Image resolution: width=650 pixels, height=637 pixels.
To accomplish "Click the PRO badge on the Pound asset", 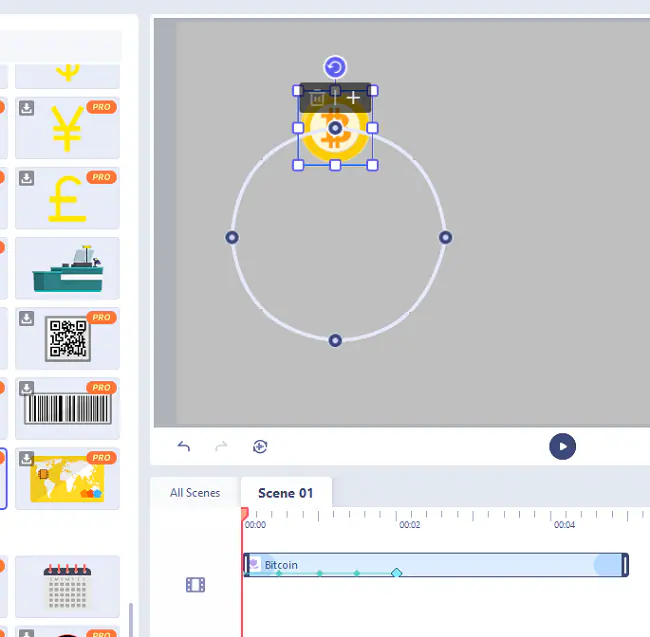I will click(102, 177).
